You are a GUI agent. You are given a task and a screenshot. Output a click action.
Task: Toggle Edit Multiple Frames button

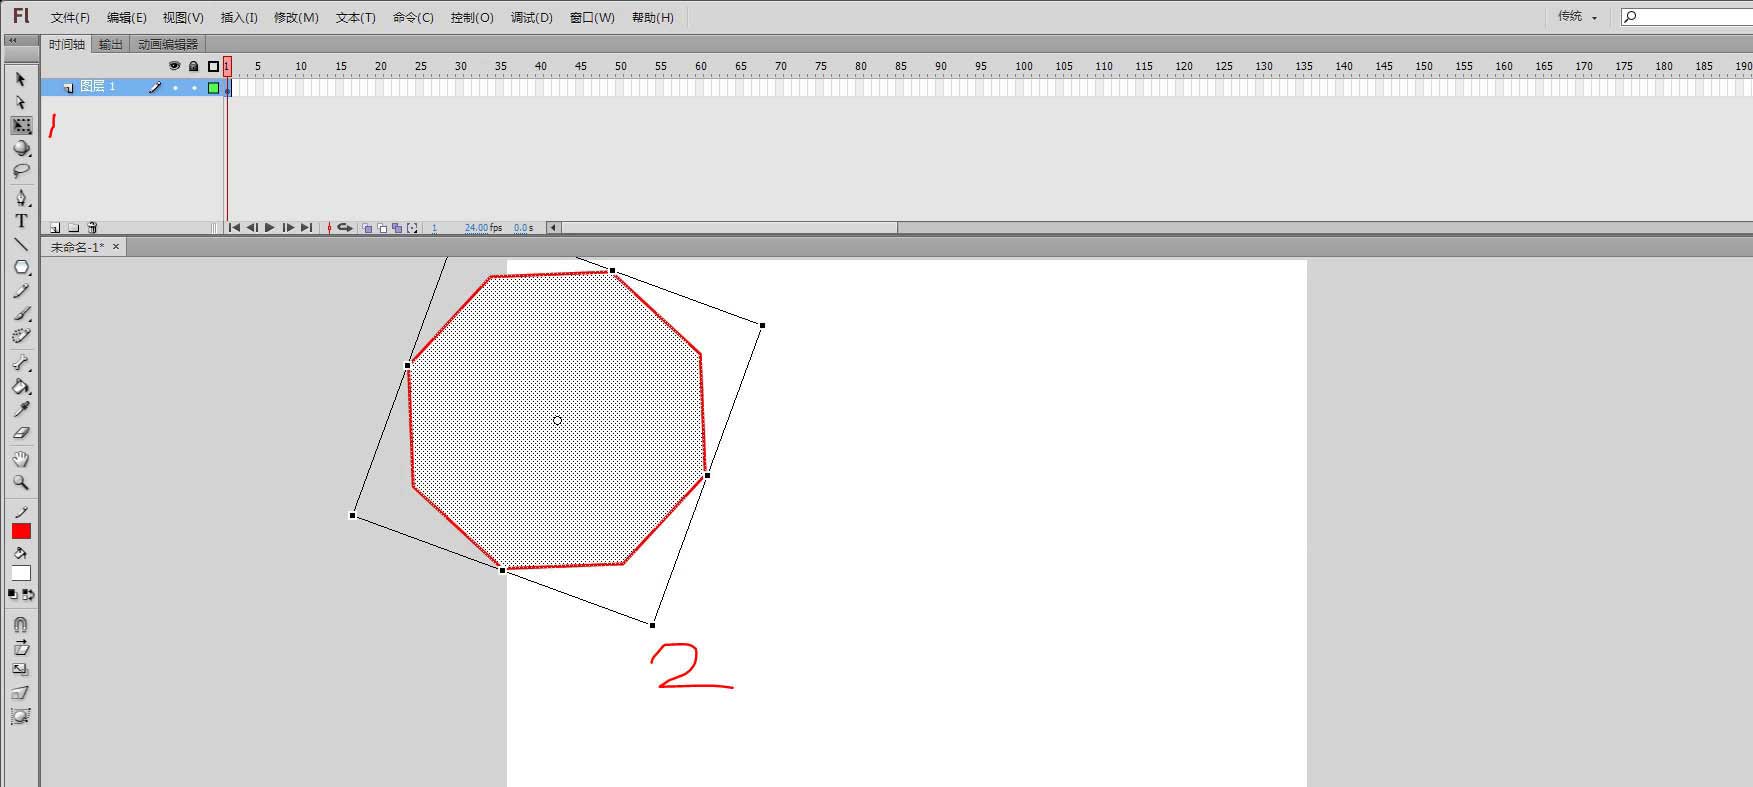(397, 228)
